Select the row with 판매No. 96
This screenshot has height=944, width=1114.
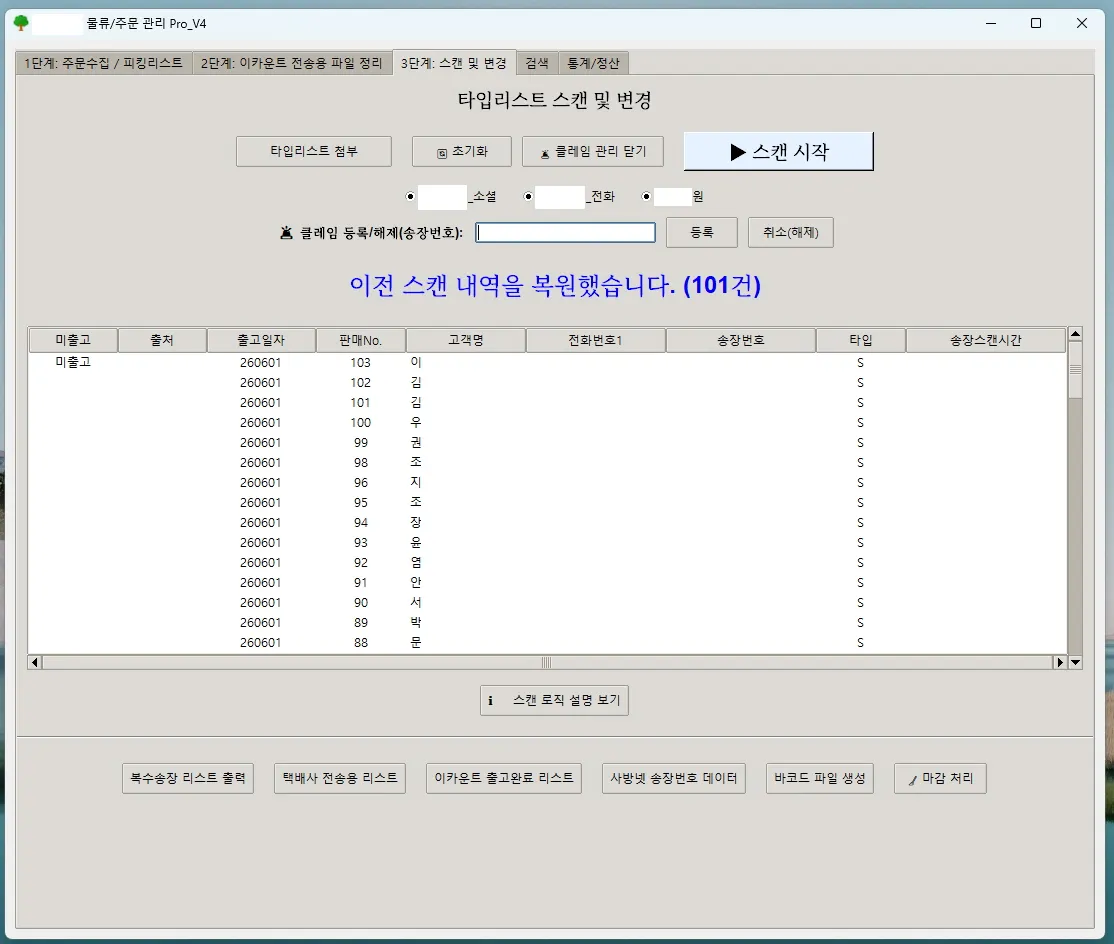547,482
